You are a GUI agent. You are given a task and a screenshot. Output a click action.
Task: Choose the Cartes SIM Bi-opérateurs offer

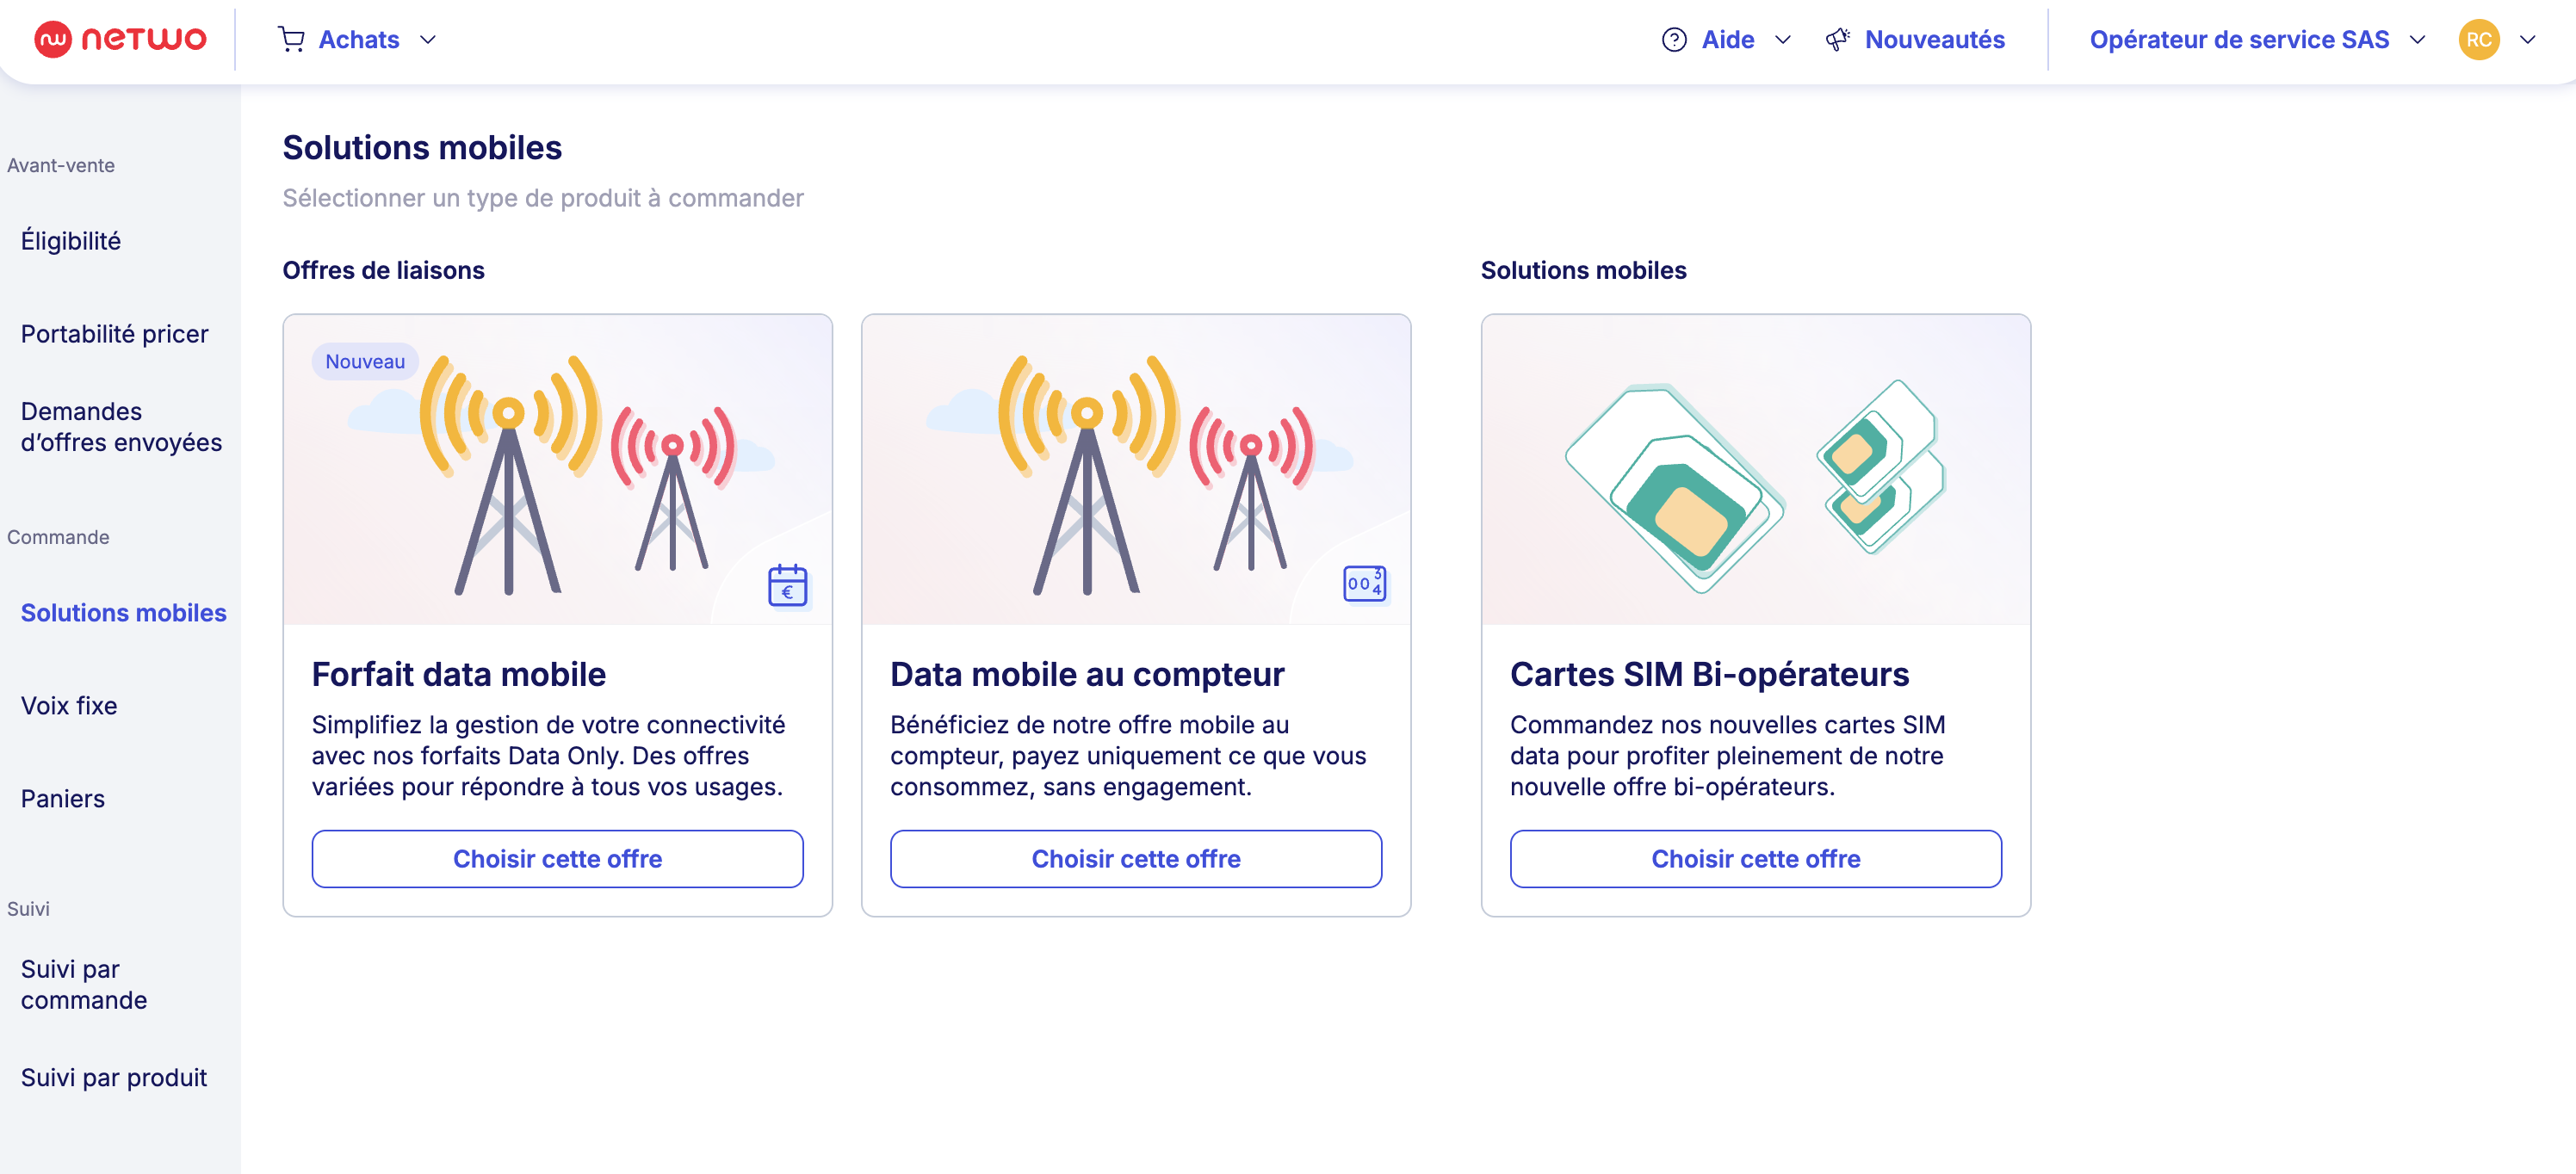(1755, 859)
